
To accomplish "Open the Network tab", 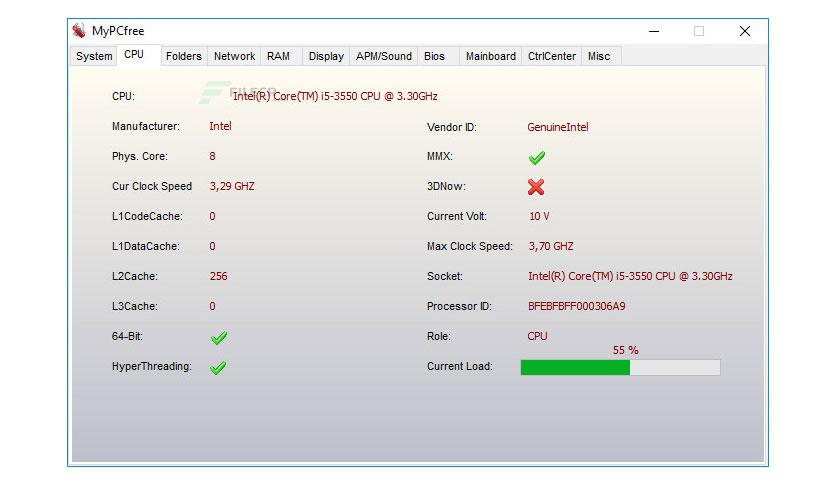I will tap(234, 56).
